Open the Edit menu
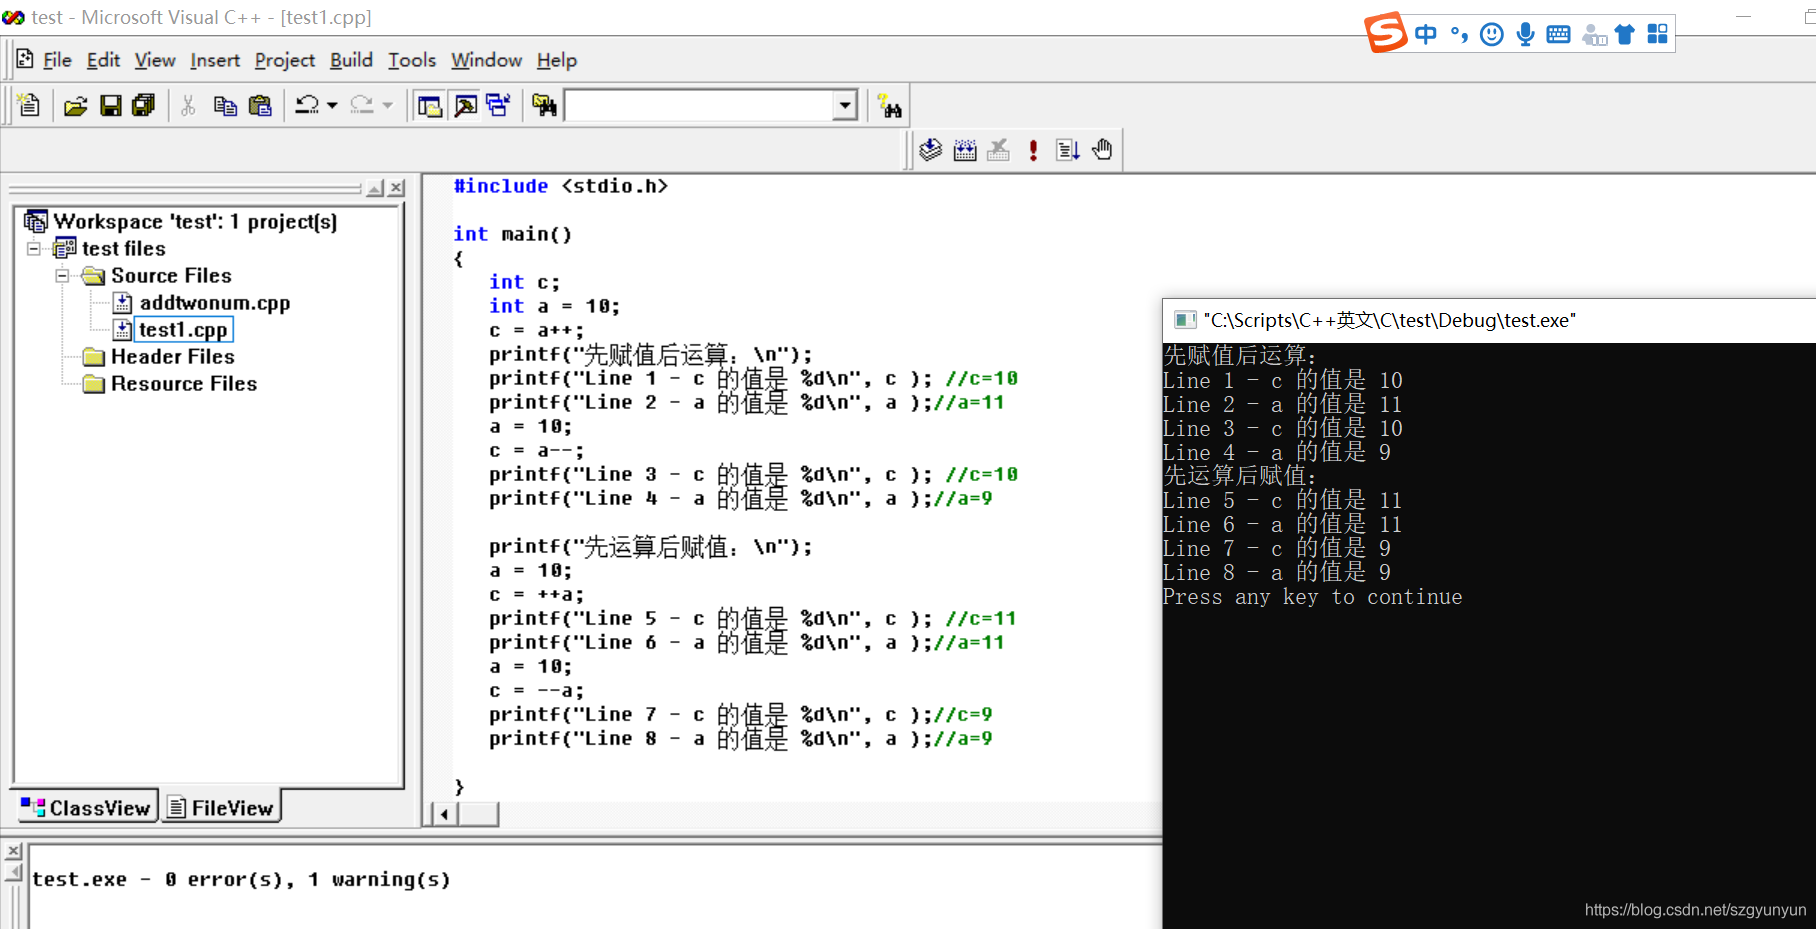Image resolution: width=1816 pixels, height=929 pixels. (x=103, y=60)
